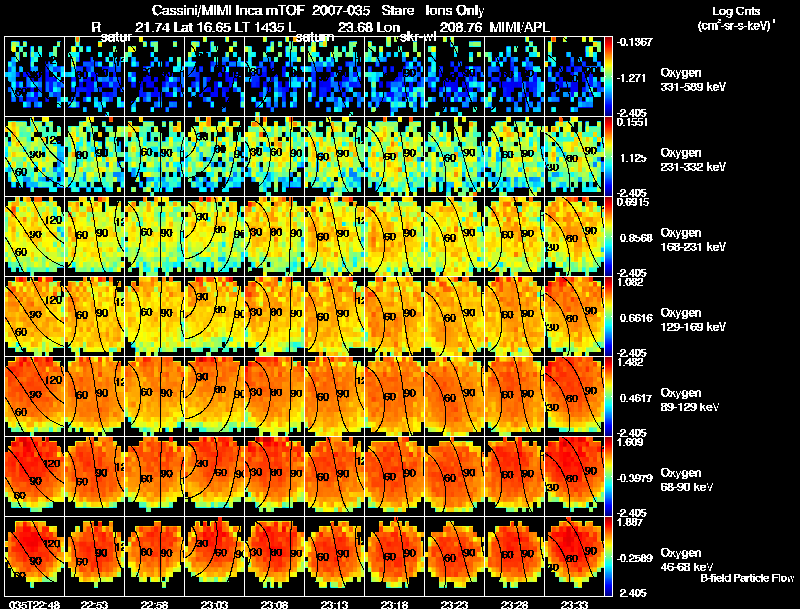The height and width of the screenshot is (609, 800).
Task: Click the time label '23:23'
Action: 455,604
